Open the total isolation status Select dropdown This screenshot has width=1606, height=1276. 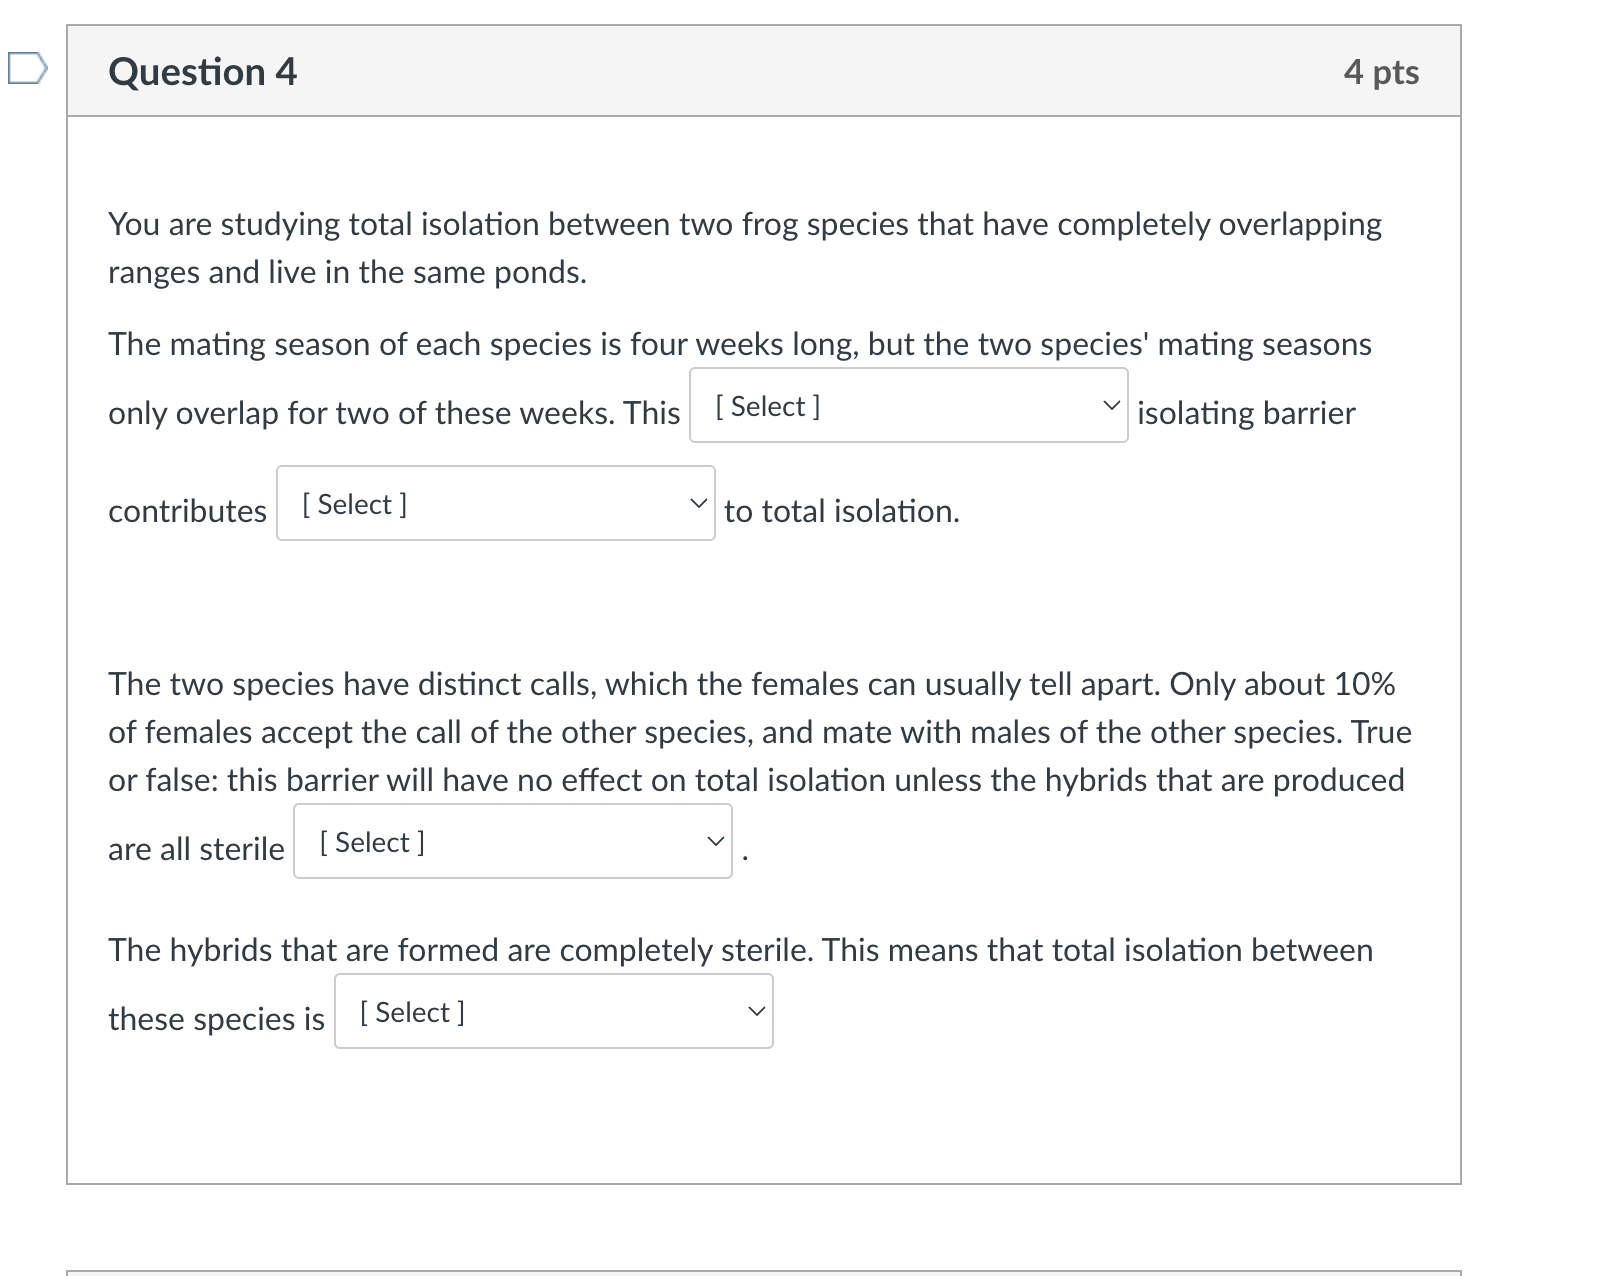553,1011
